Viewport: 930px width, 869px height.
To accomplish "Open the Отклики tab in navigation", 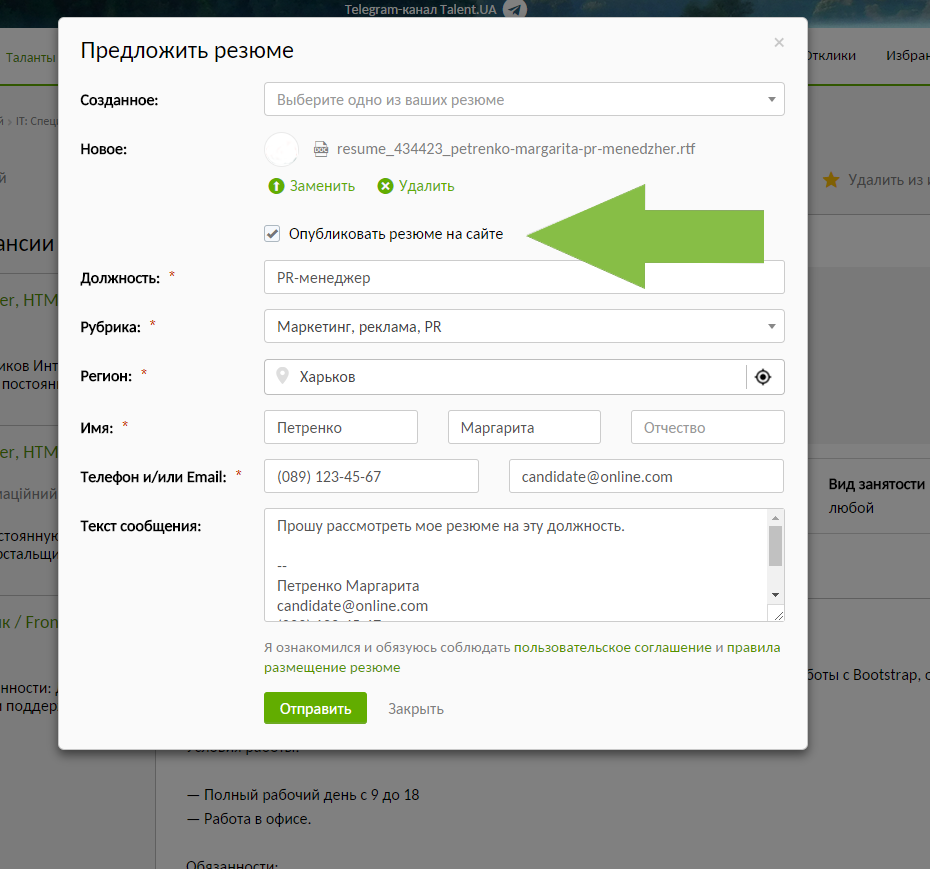I will [831, 56].
